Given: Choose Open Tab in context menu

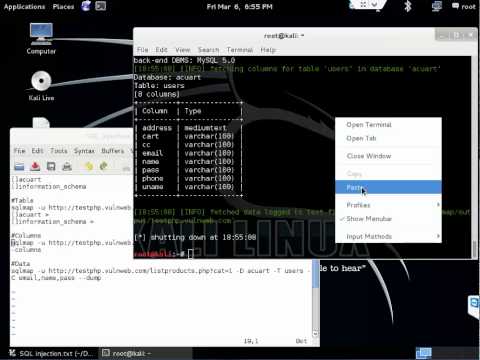Looking at the screenshot, I should (x=388, y=138).
